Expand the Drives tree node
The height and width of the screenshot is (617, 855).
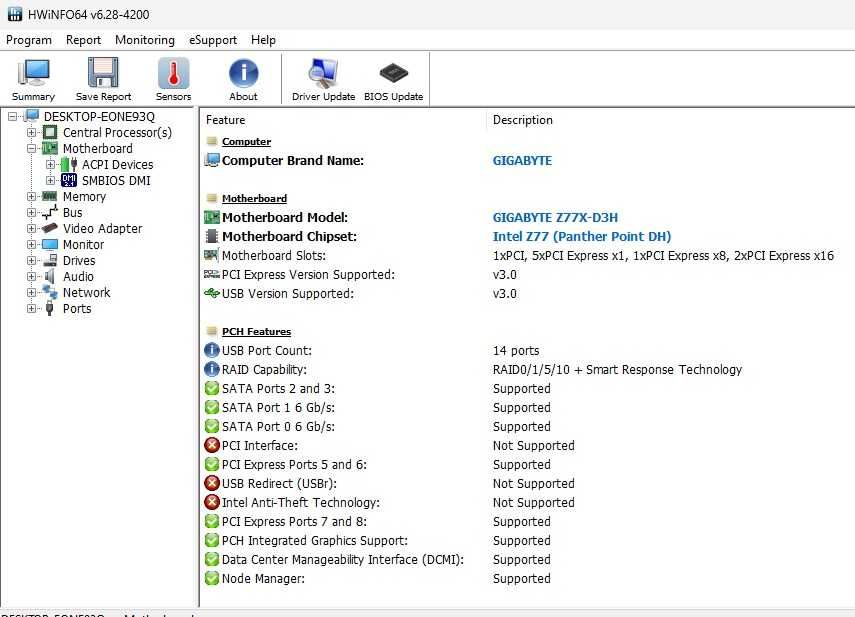[31, 261]
